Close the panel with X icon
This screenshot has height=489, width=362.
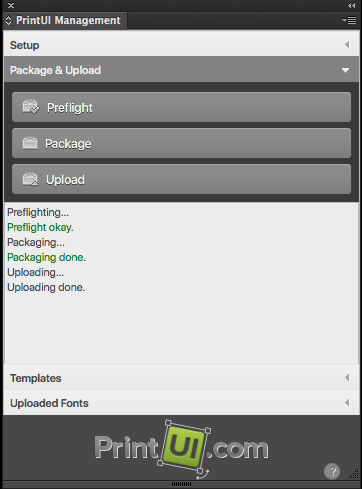11,5
